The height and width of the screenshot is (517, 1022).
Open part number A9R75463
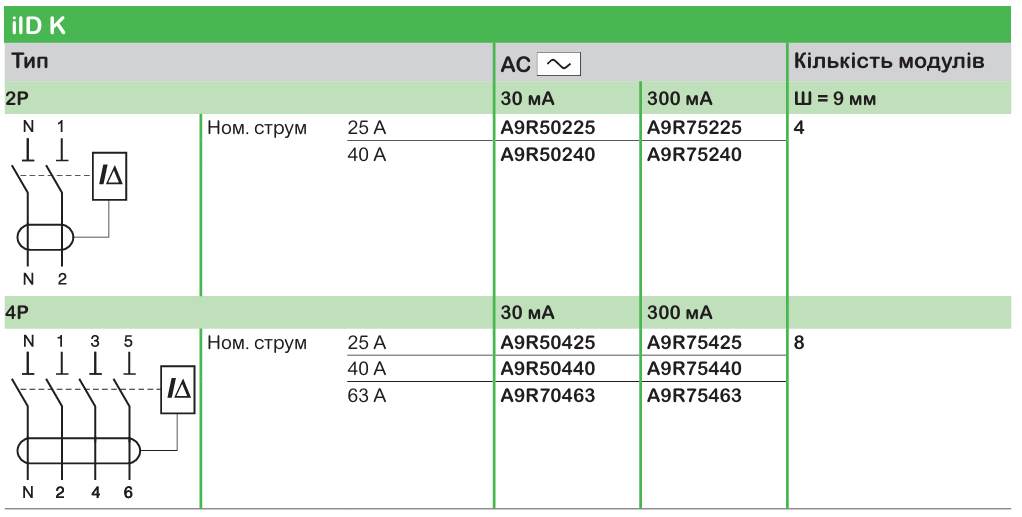coord(694,396)
